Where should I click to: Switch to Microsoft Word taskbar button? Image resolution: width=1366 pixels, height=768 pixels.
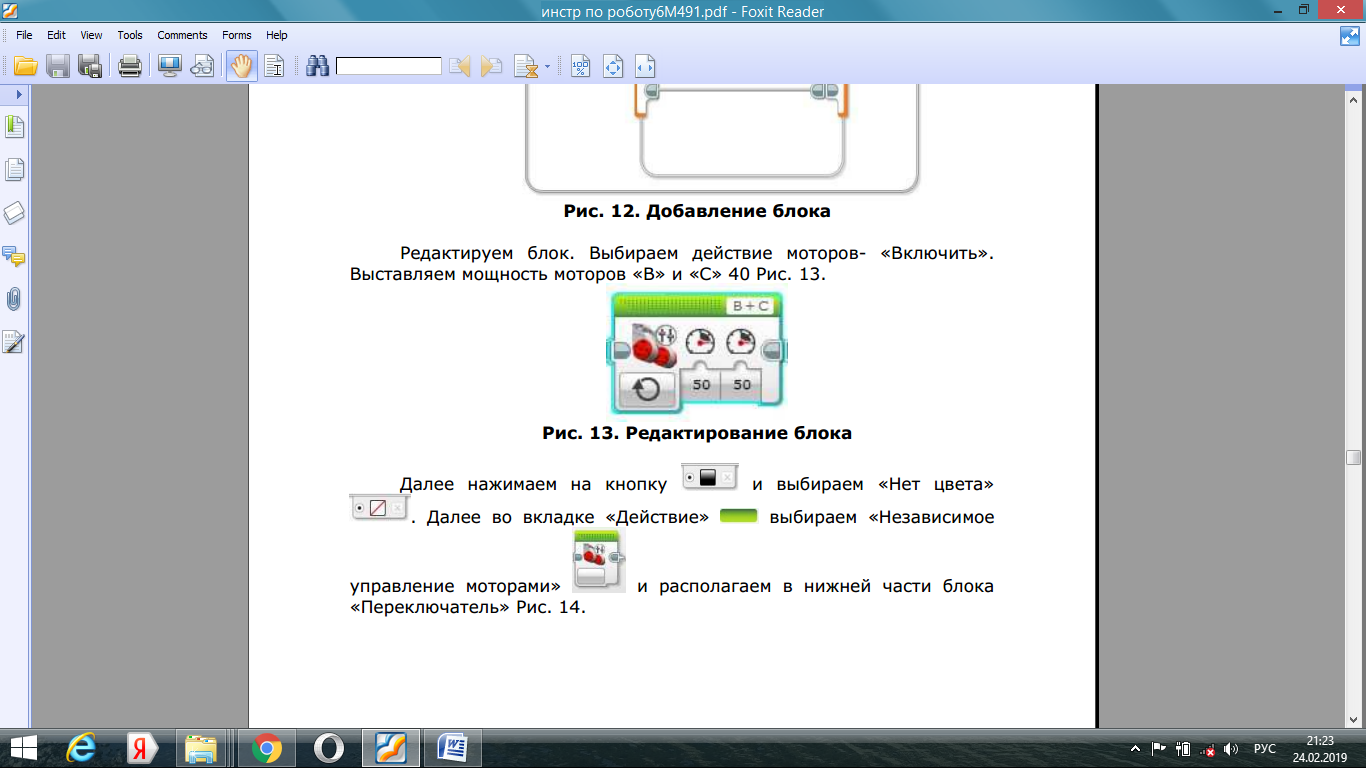point(453,748)
